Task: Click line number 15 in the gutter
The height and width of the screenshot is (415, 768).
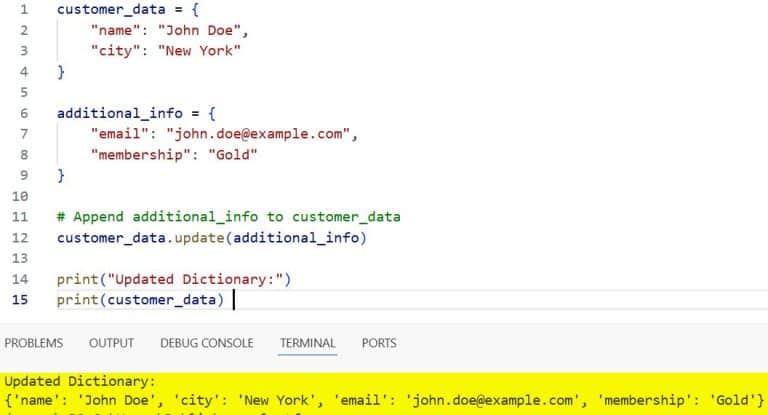Action: click(x=20, y=300)
